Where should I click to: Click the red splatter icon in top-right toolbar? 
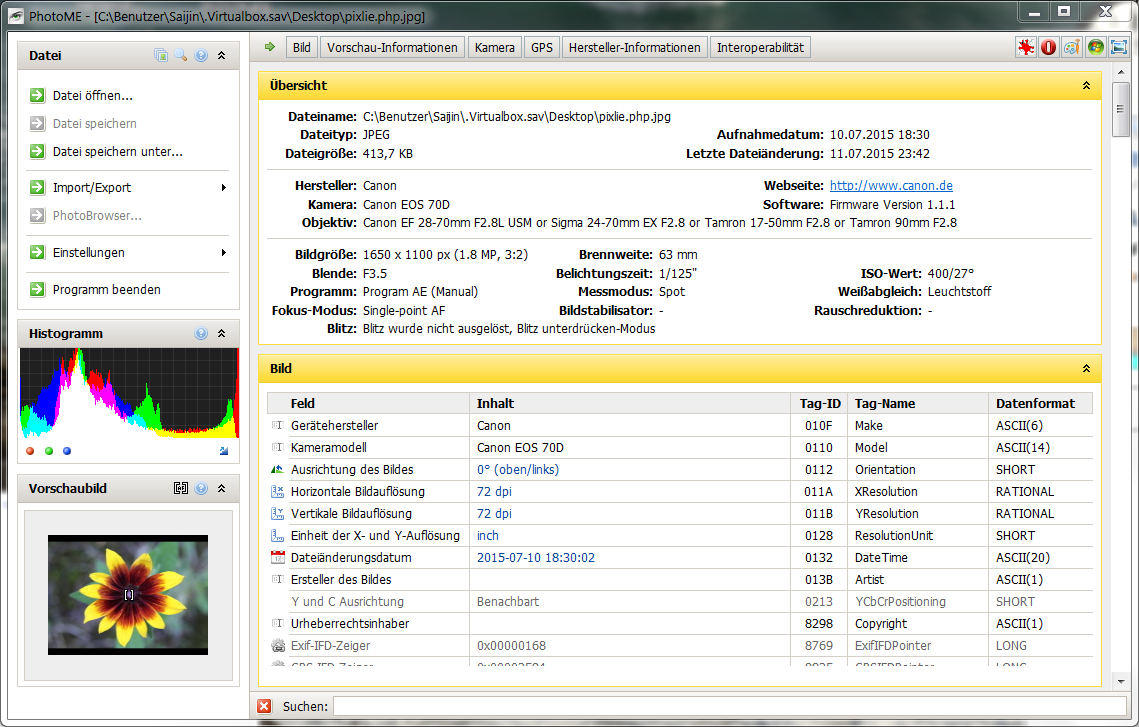[1025, 47]
